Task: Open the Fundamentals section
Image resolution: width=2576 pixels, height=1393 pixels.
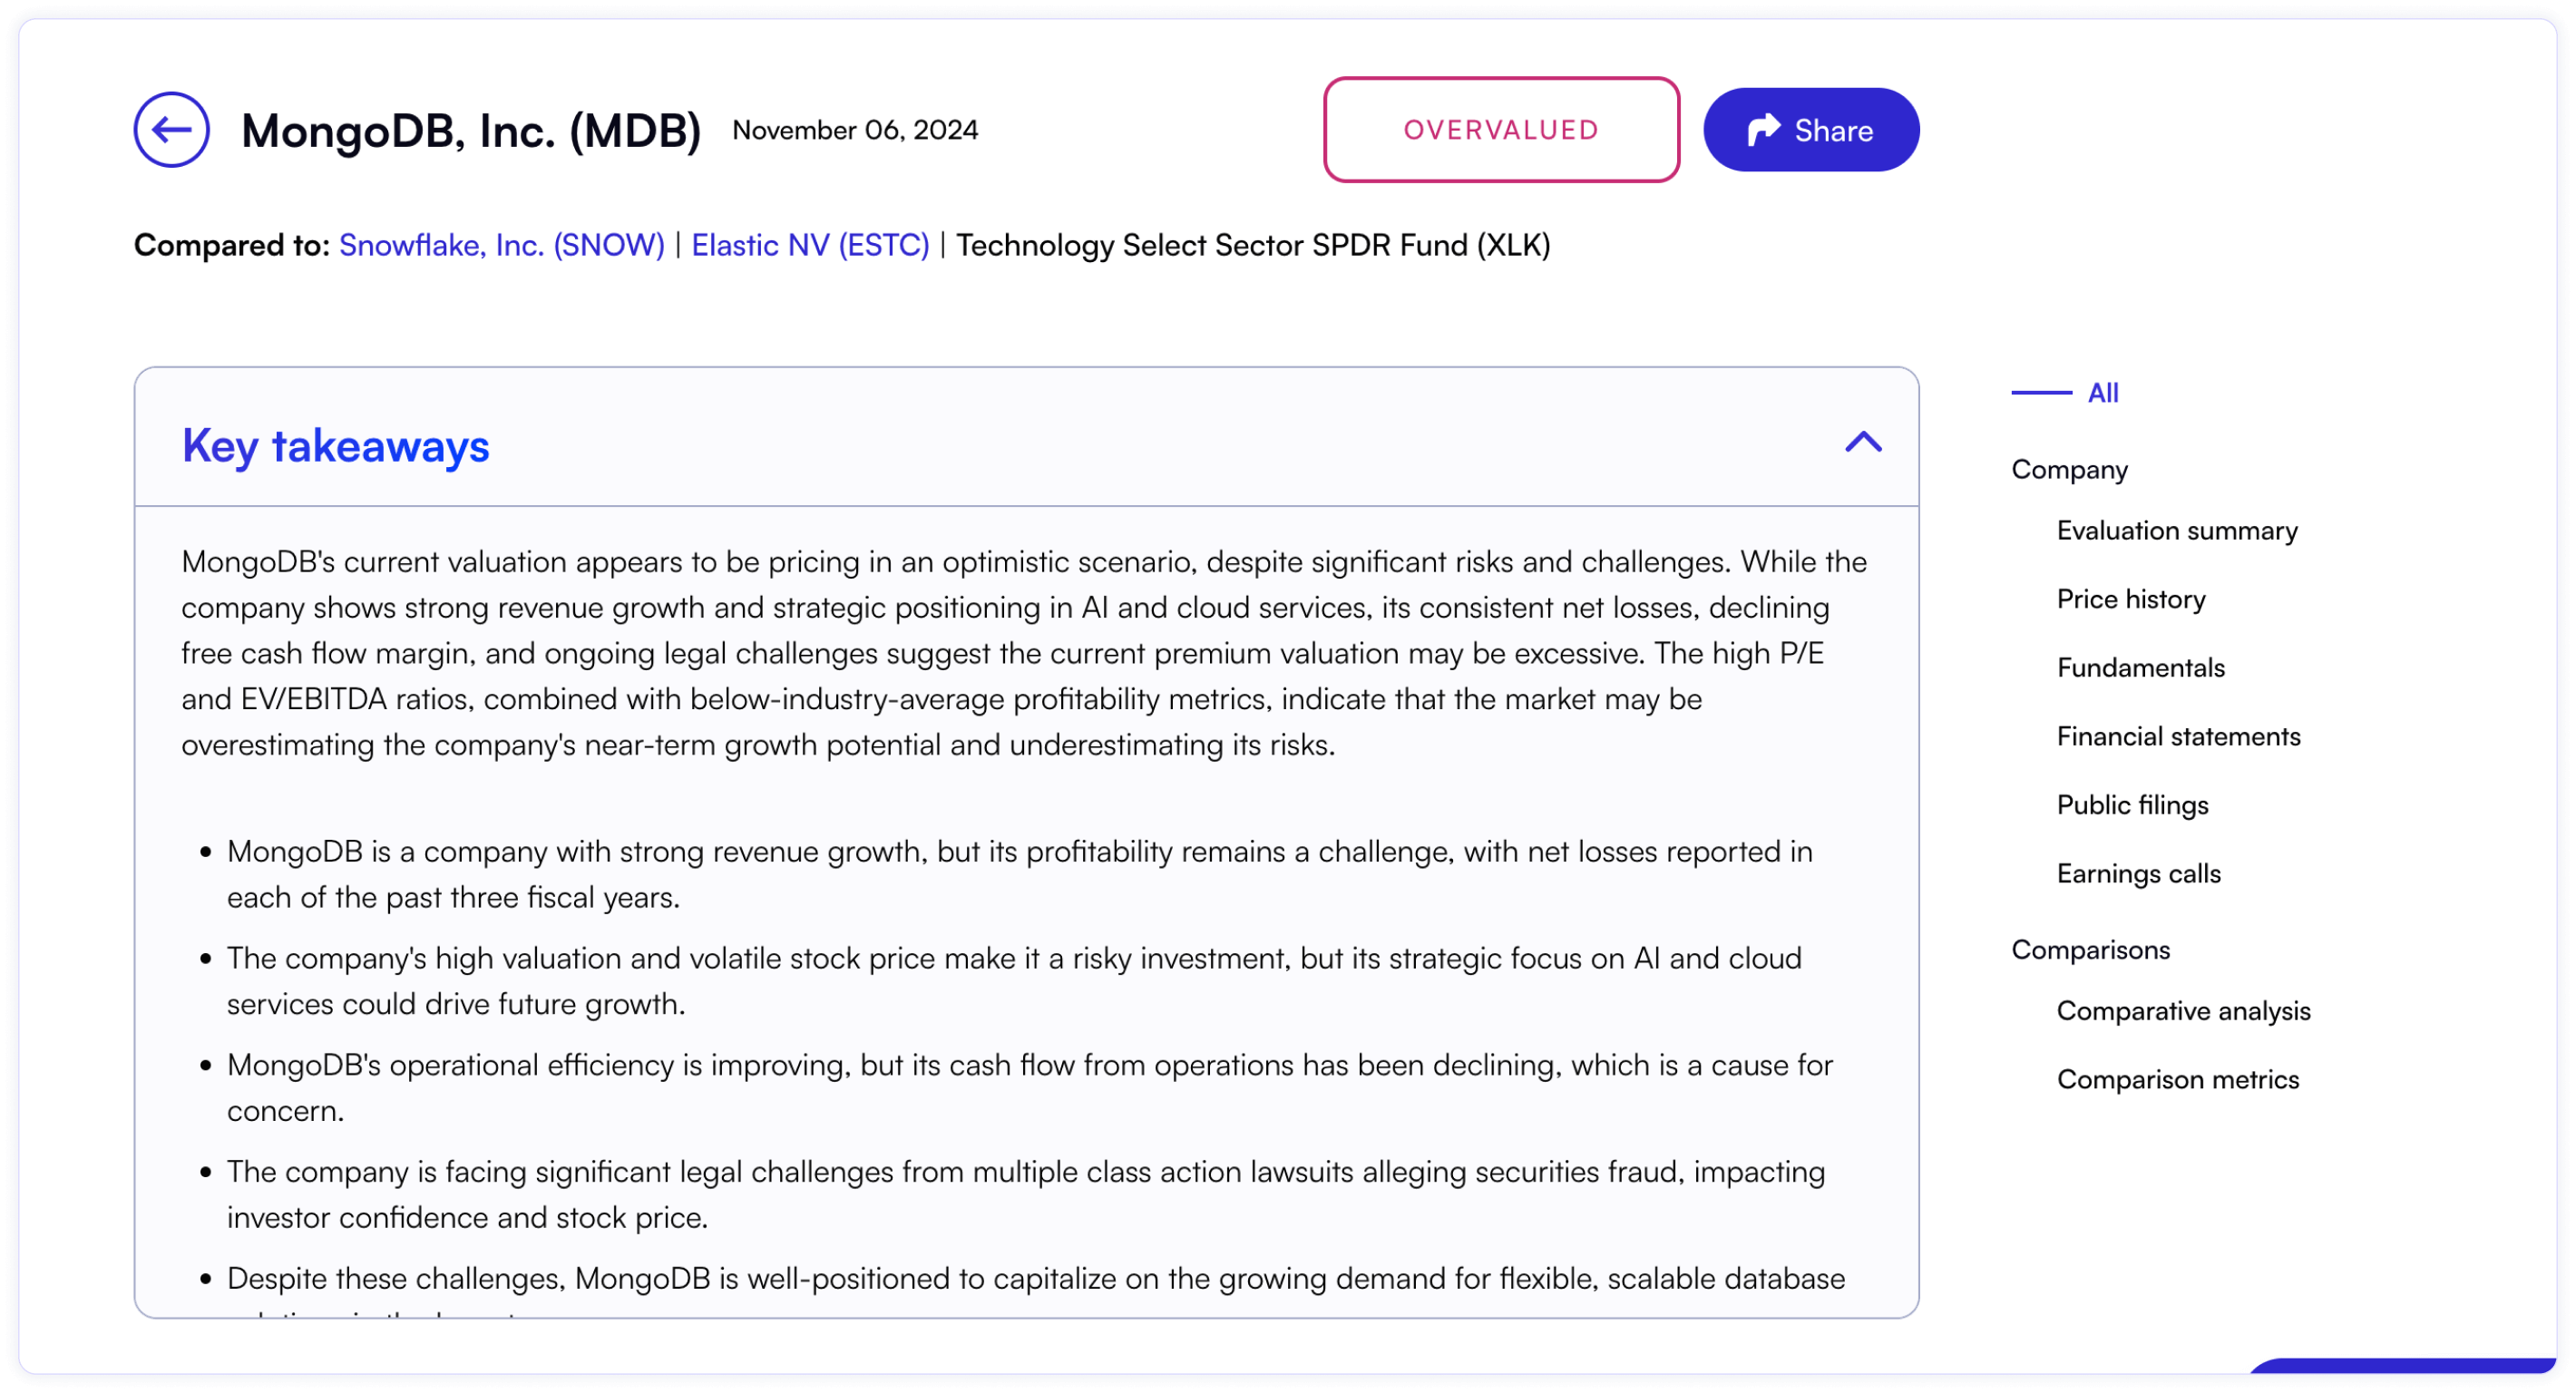Action: pyautogui.click(x=2140, y=668)
